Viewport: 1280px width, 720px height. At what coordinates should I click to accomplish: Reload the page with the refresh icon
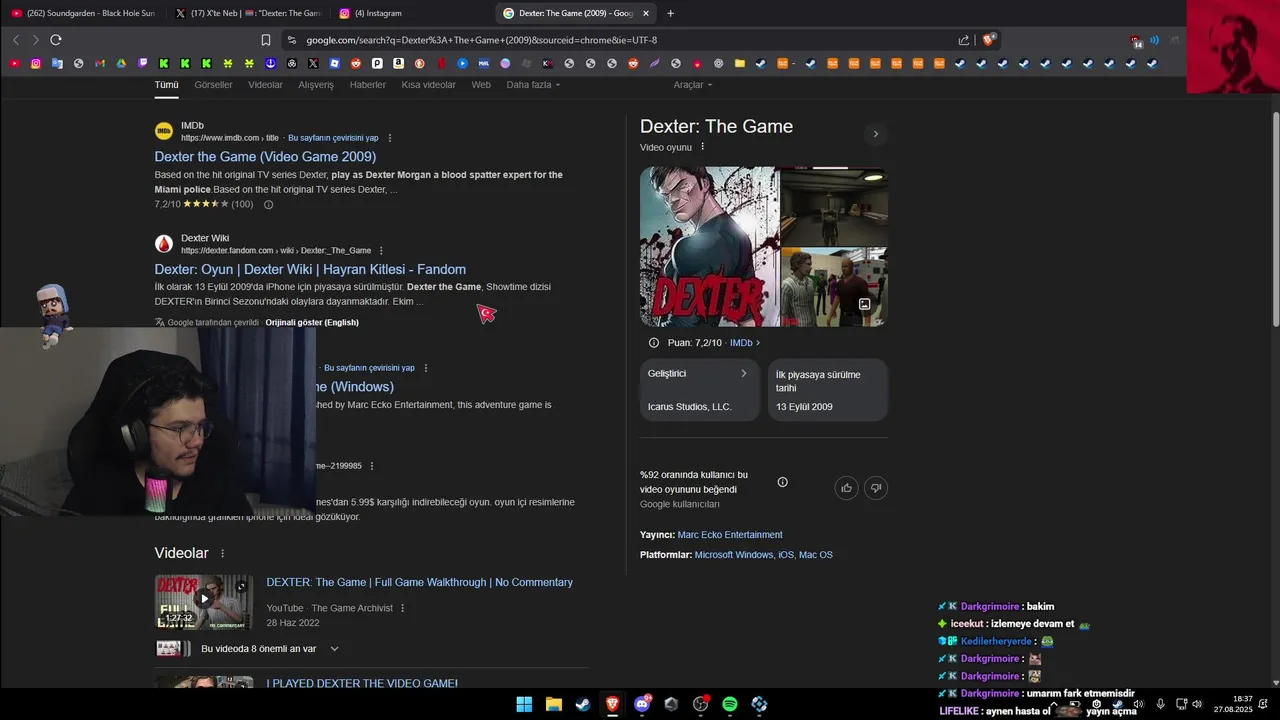(56, 40)
